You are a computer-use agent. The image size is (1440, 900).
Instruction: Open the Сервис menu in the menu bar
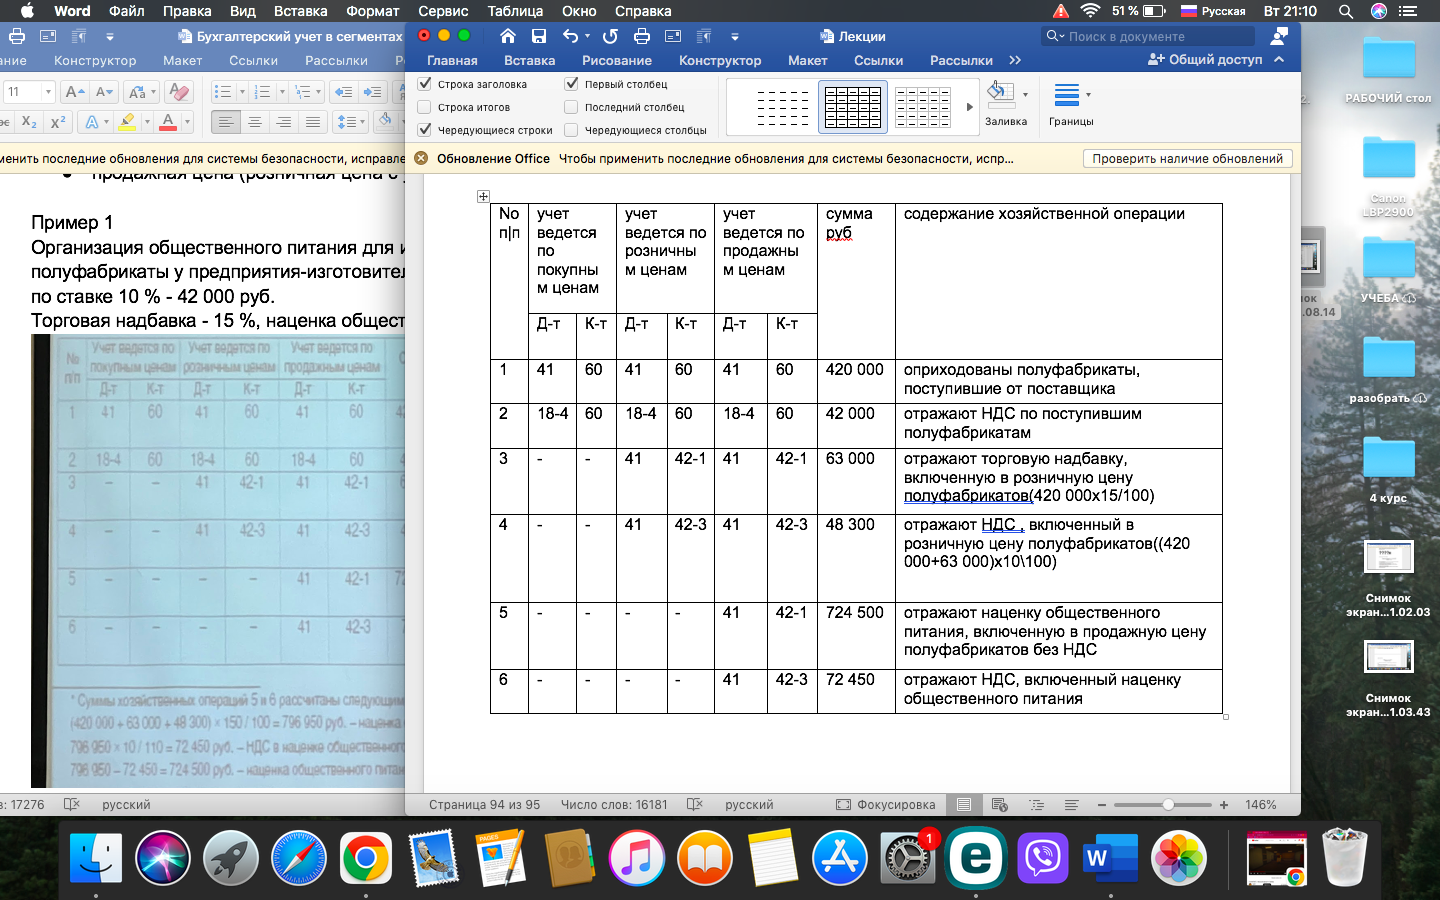[x=443, y=11]
